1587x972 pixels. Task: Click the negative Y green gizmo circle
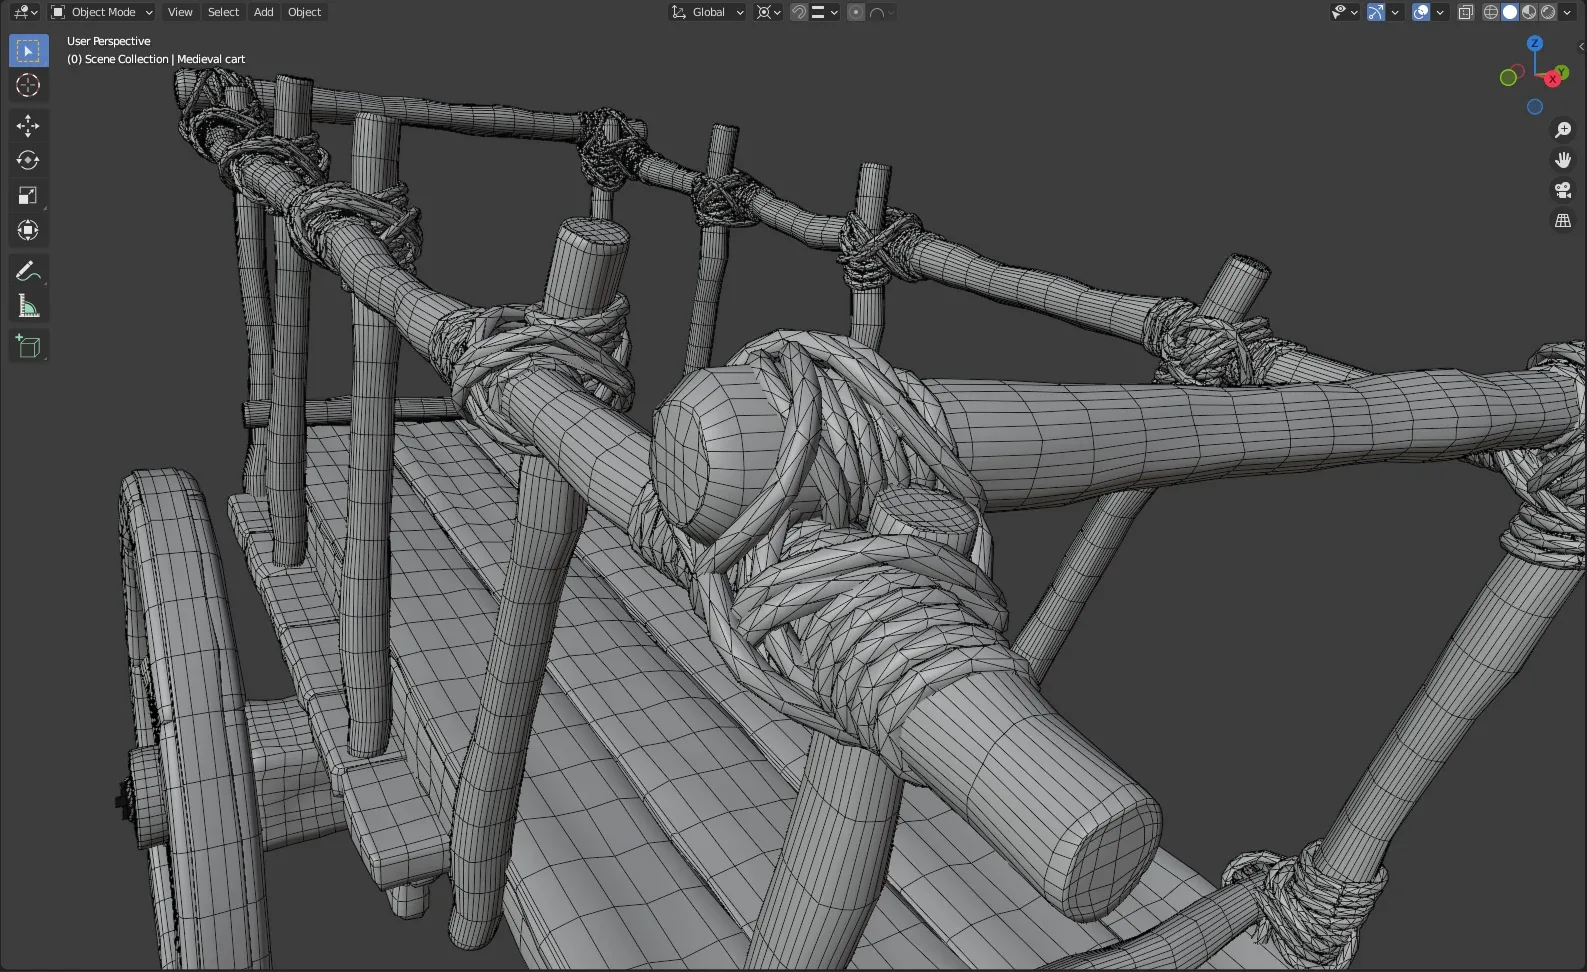pyautogui.click(x=1508, y=78)
